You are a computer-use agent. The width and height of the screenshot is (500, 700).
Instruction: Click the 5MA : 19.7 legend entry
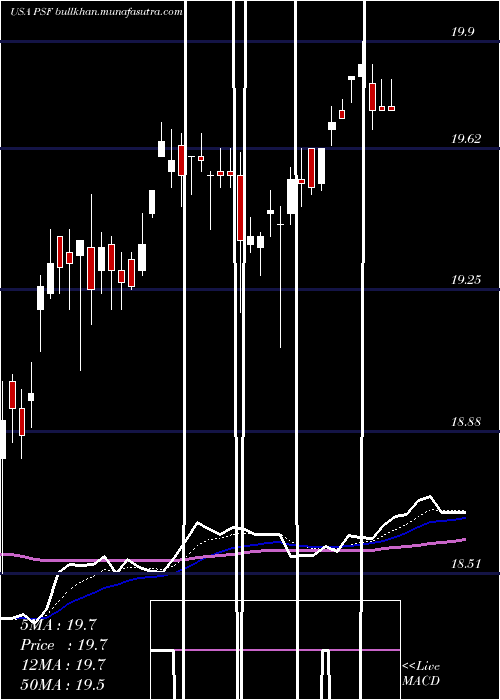pyautogui.click(x=58, y=625)
